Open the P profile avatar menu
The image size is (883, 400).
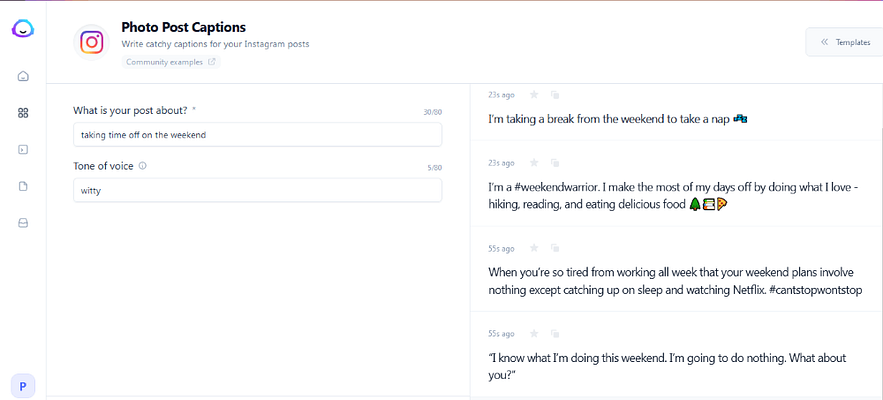coord(23,385)
